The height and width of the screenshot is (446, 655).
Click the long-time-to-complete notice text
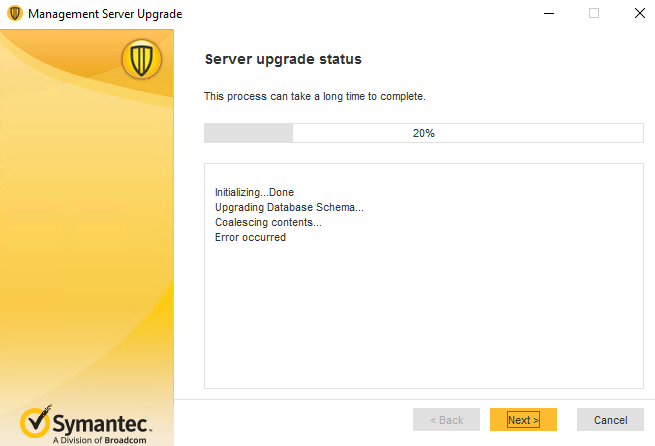point(315,96)
